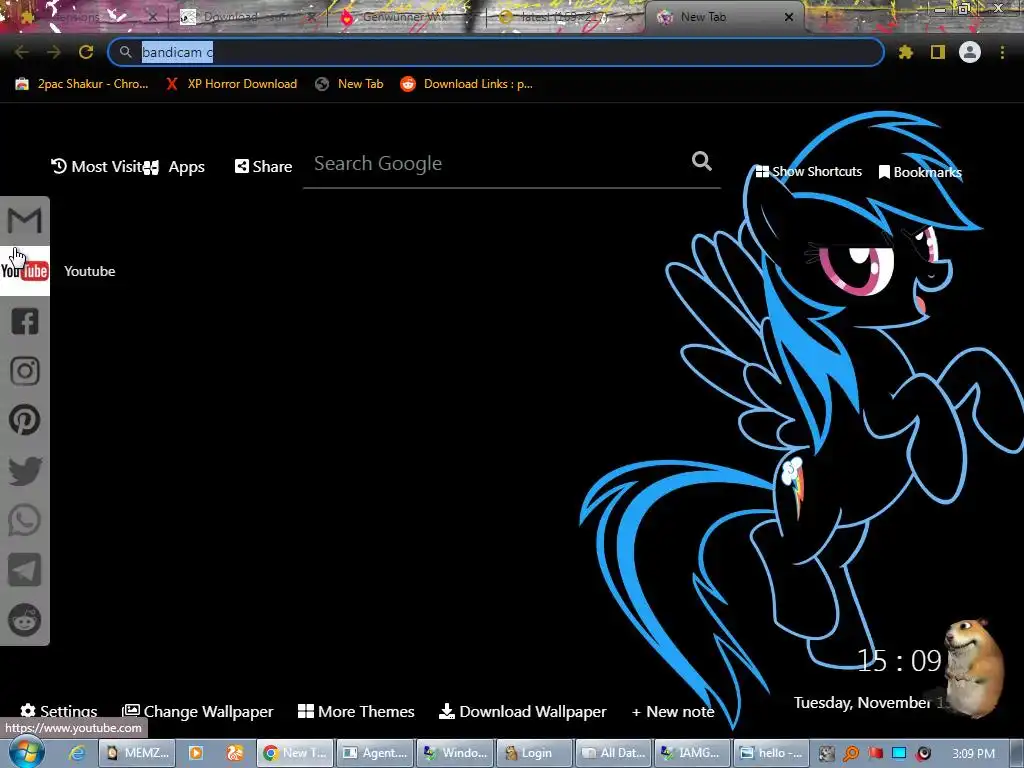Open Pinterest from the sidebar
The height and width of the screenshot is (768, 1024).
pyautogui.click(x=25, y=420)
